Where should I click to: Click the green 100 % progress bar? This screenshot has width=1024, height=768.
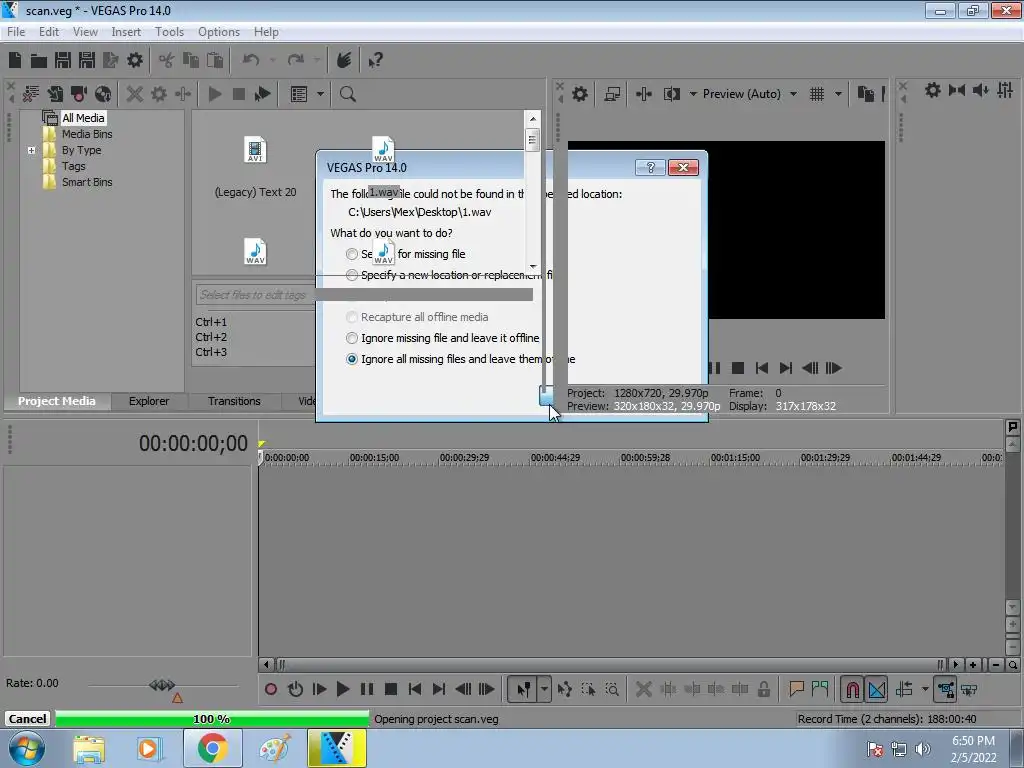(x=212, y=719)
